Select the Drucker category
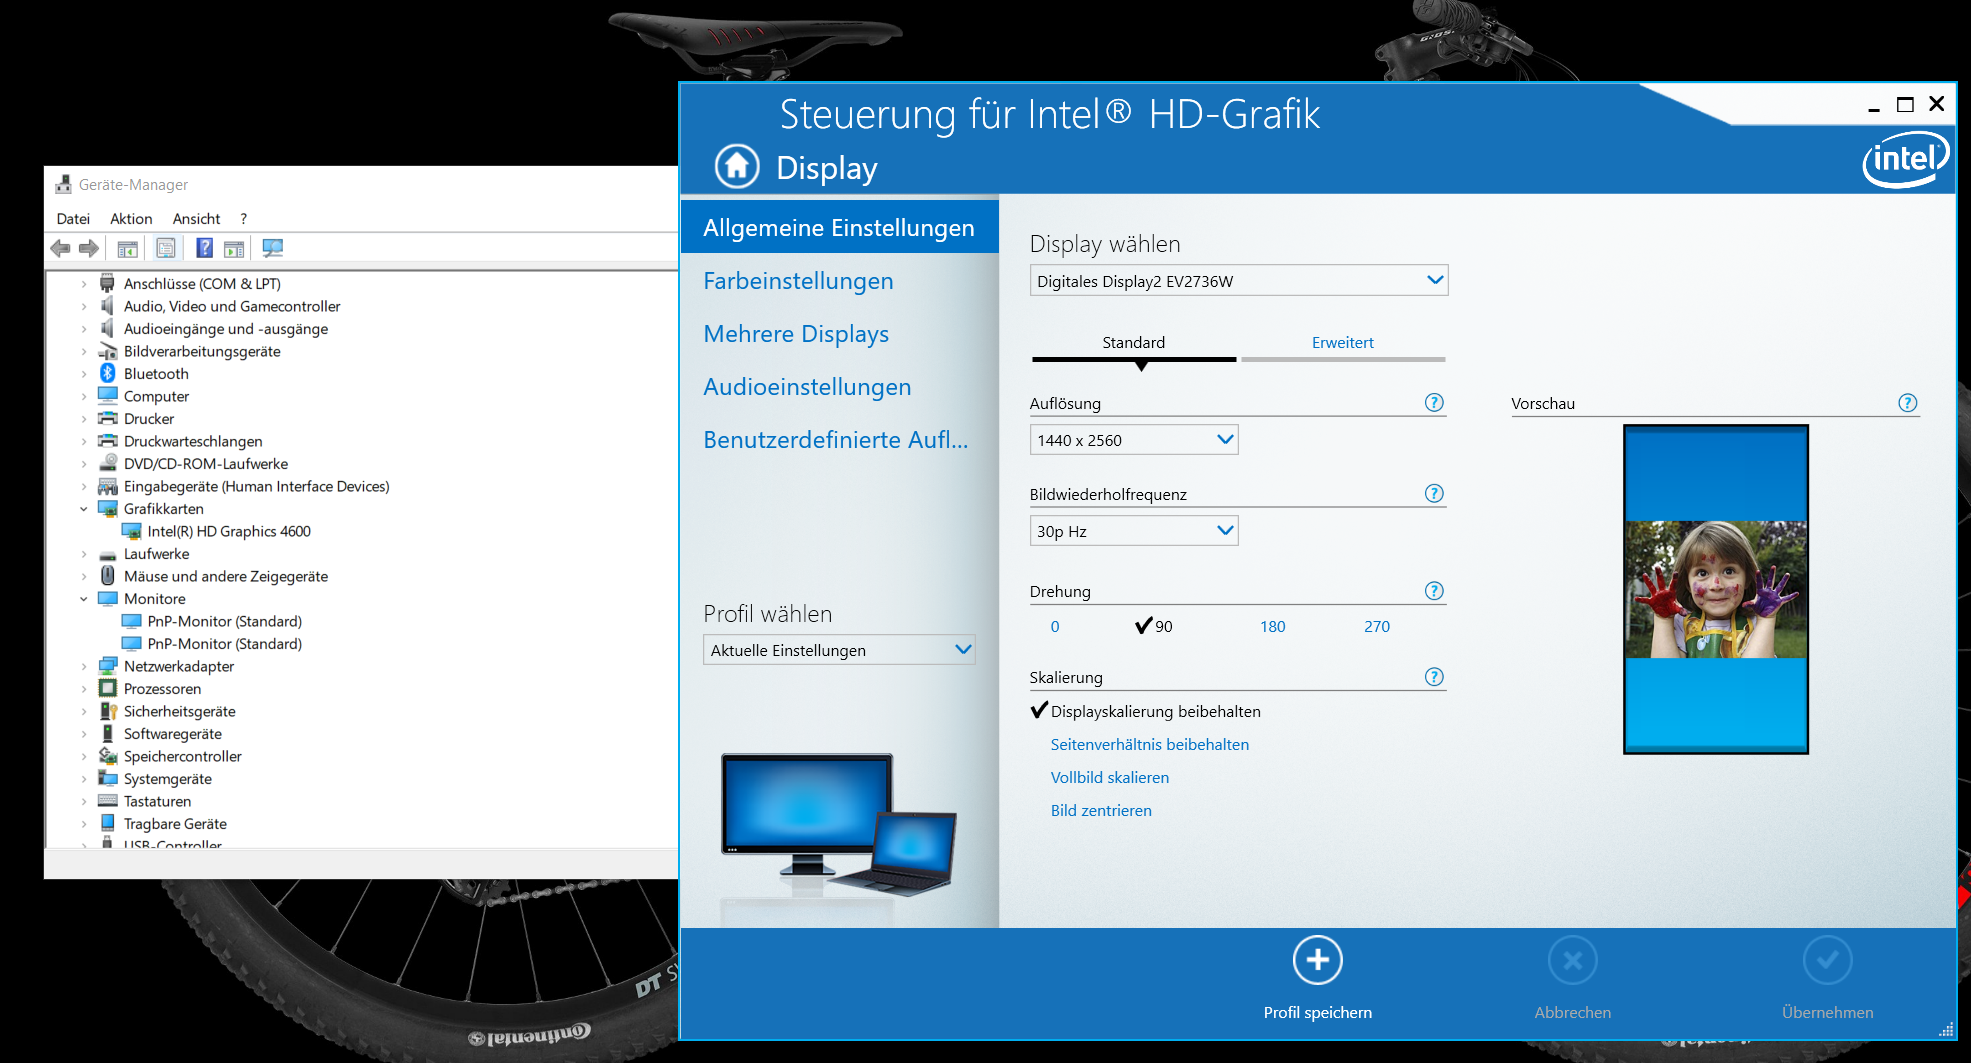 [149, 418]
